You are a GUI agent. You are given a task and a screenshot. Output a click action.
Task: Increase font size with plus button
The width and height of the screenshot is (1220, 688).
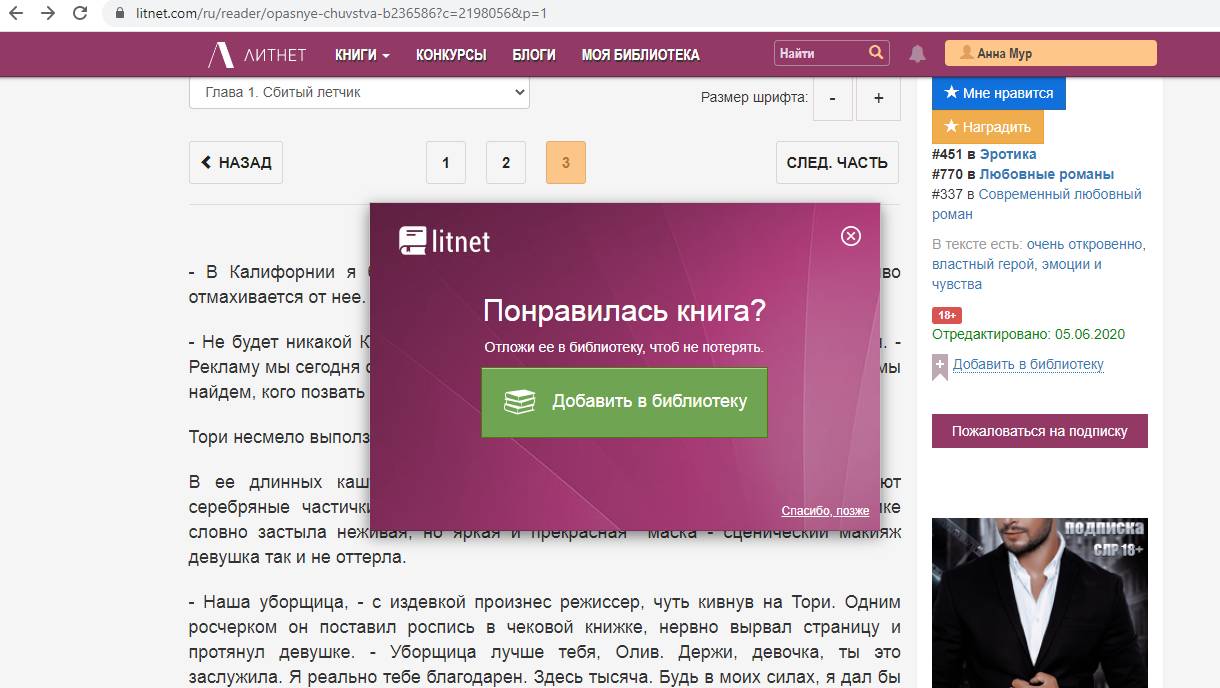[878, 98]
